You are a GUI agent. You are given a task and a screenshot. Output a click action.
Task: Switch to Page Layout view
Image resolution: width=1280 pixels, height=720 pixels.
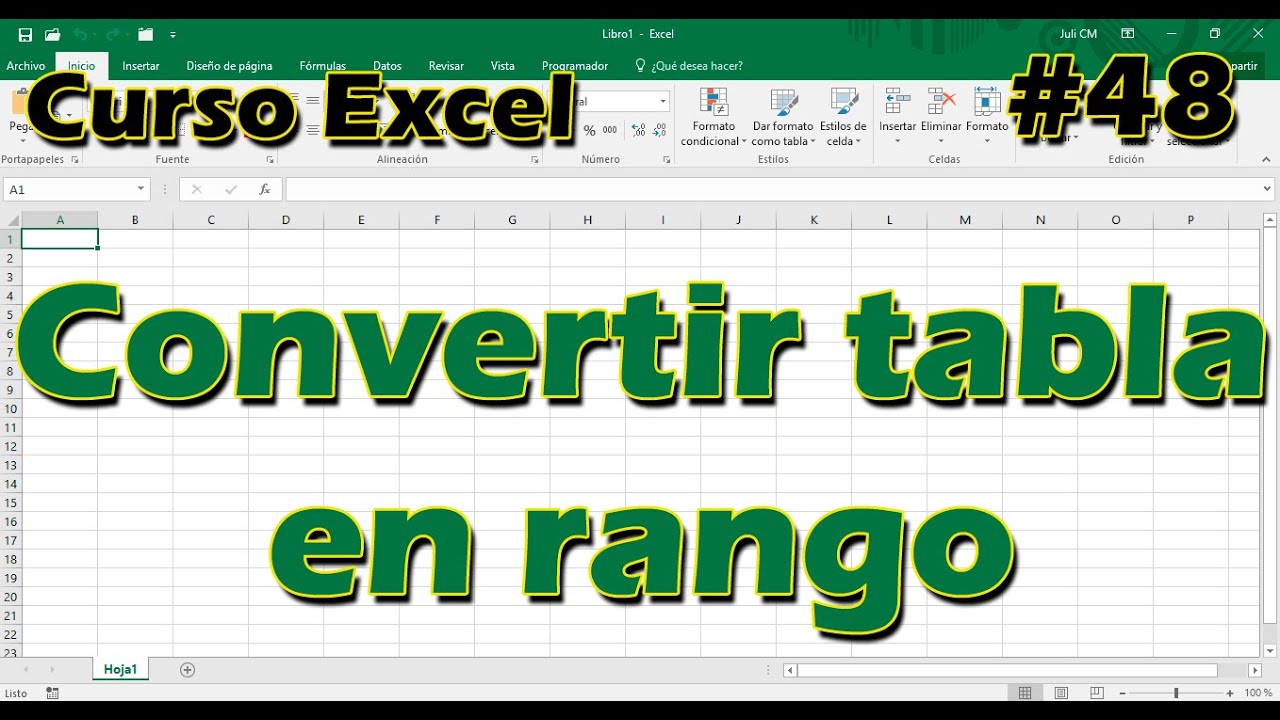point(1061,693)
